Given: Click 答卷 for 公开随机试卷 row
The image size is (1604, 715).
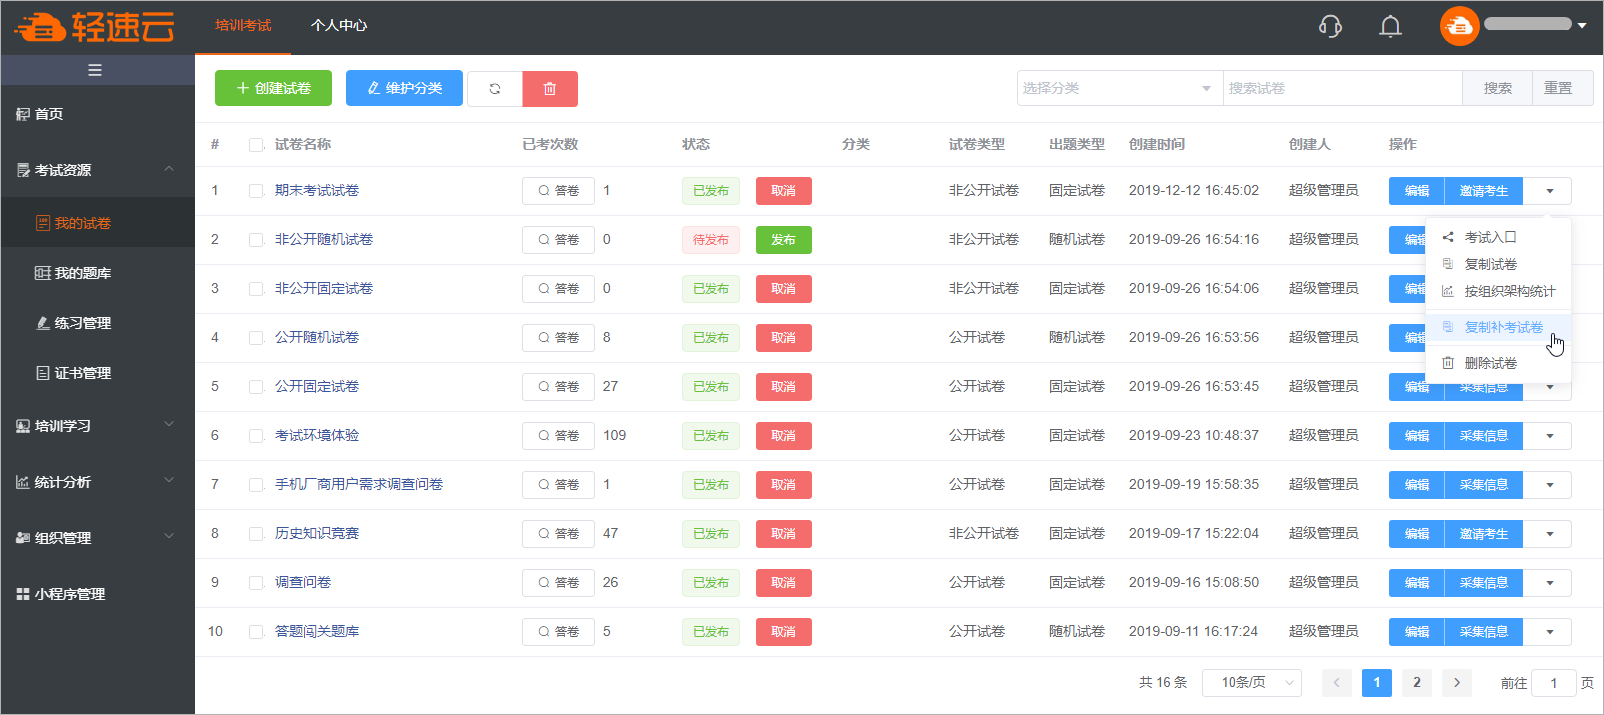Looking at the screenshot, I should coord(558,338).
